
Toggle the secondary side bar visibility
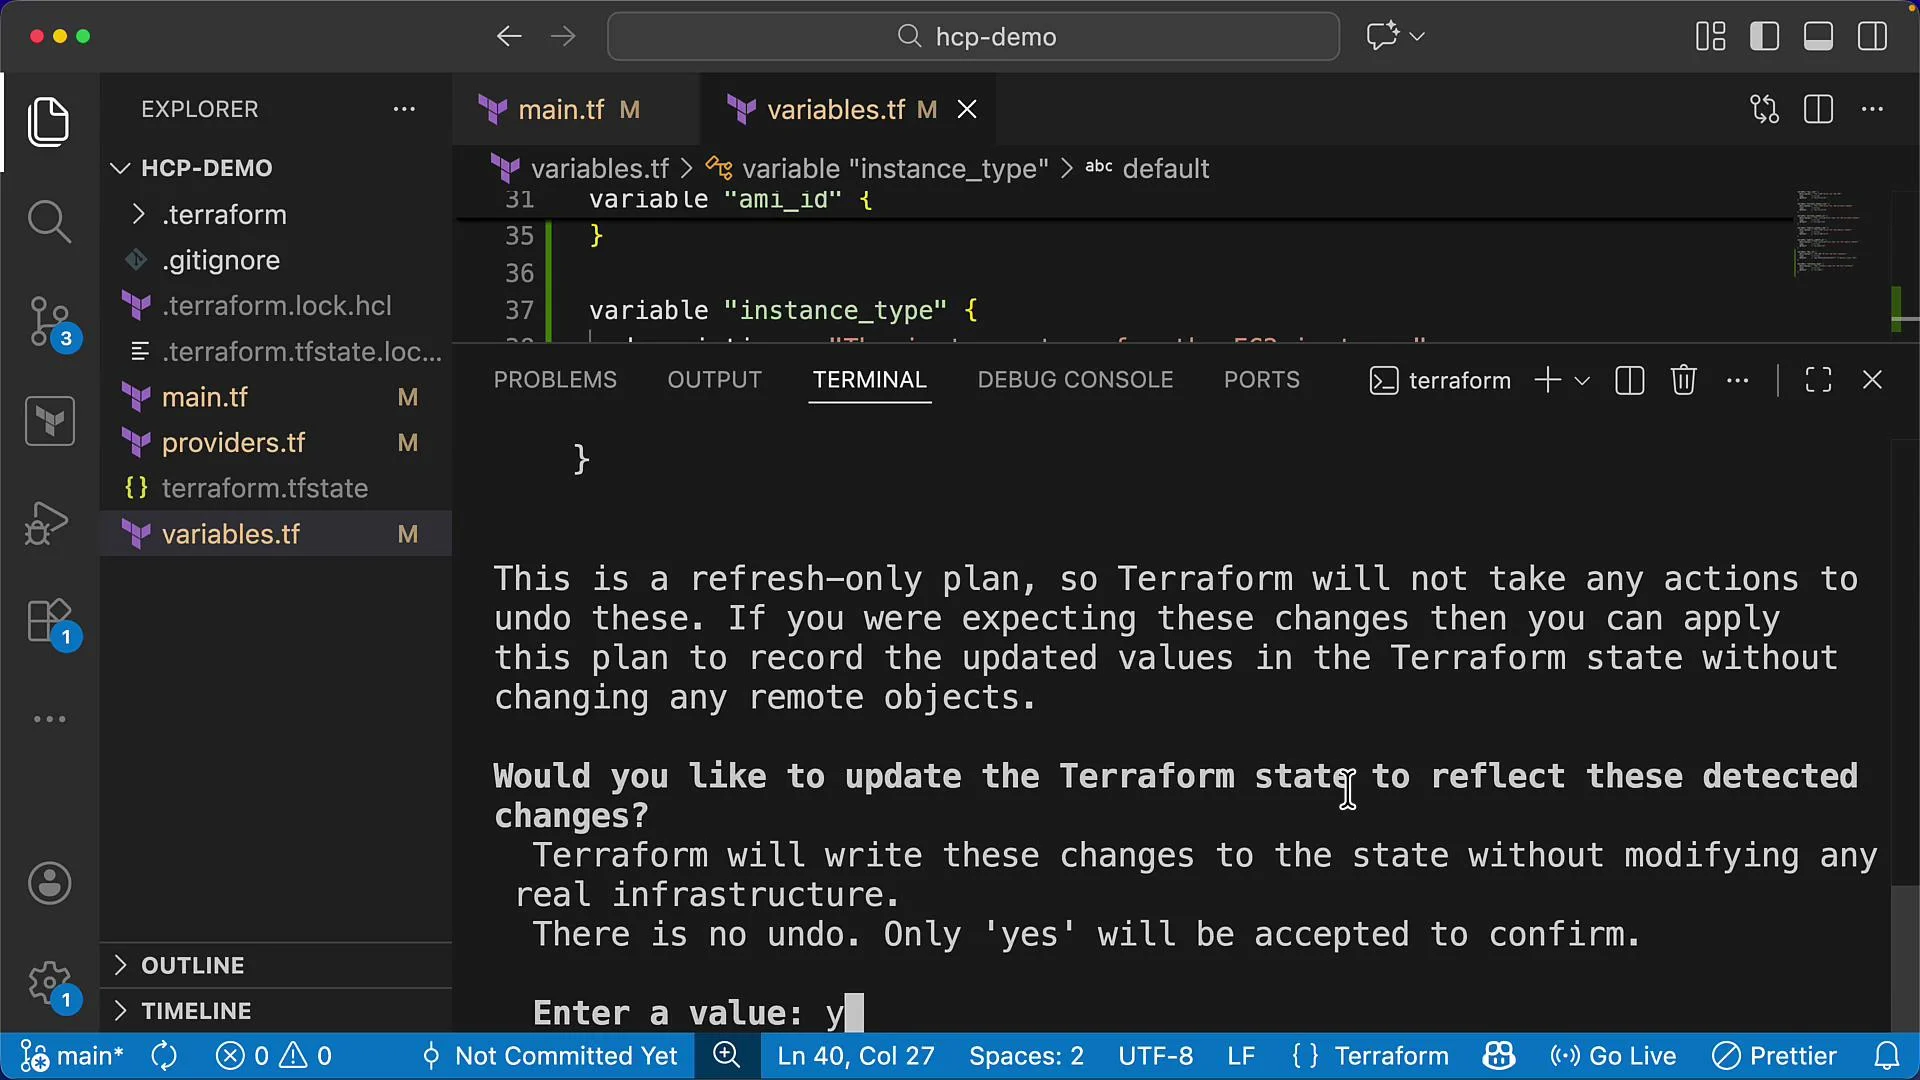pyautogui.click(x=1873, y=37)
